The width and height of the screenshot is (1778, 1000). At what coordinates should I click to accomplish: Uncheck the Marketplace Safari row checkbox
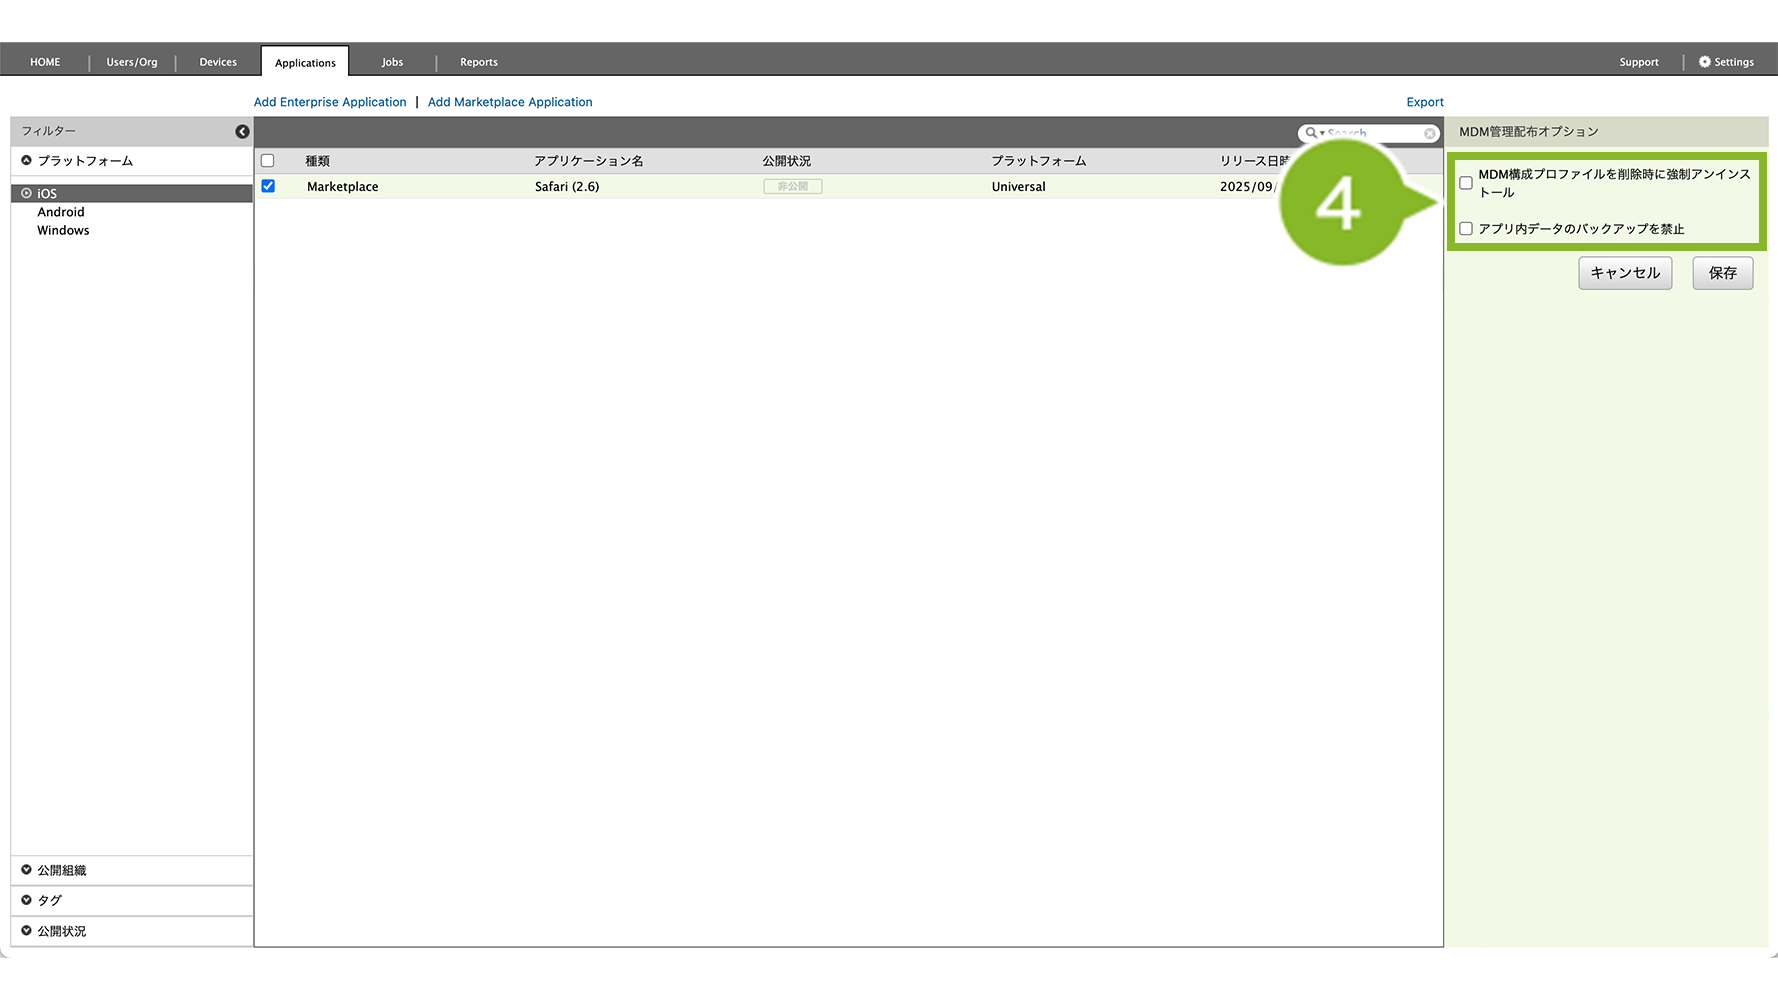[268, 186]
